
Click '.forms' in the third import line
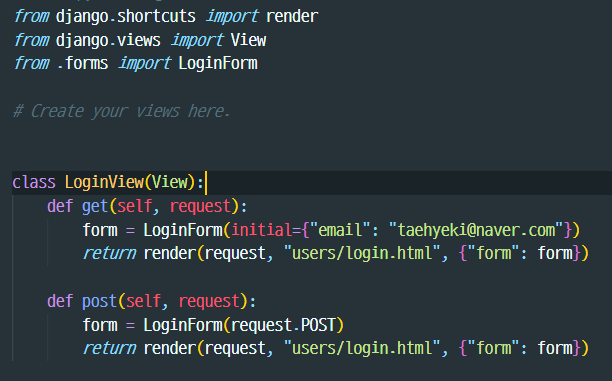pyautogui.click(x=82, y=64)
